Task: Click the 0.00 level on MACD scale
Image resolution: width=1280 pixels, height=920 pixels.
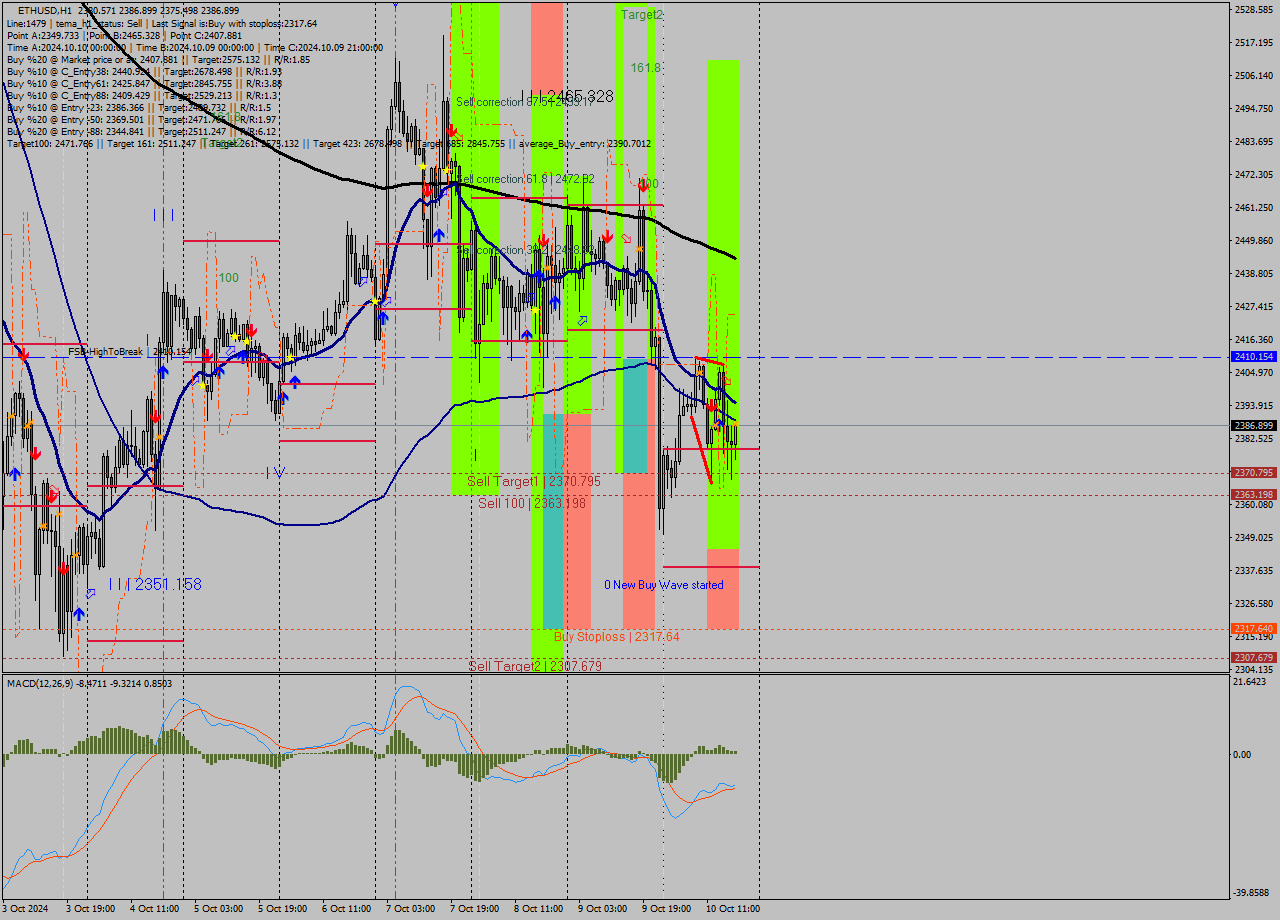Action: click(1243, 755)
